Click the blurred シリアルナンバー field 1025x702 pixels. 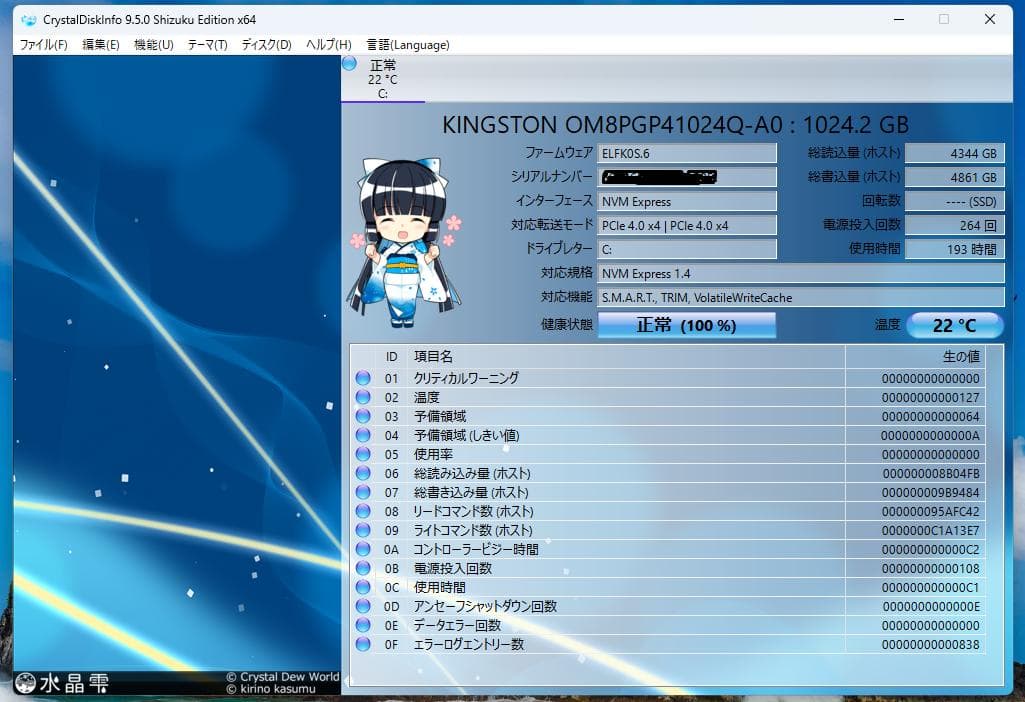687,177
